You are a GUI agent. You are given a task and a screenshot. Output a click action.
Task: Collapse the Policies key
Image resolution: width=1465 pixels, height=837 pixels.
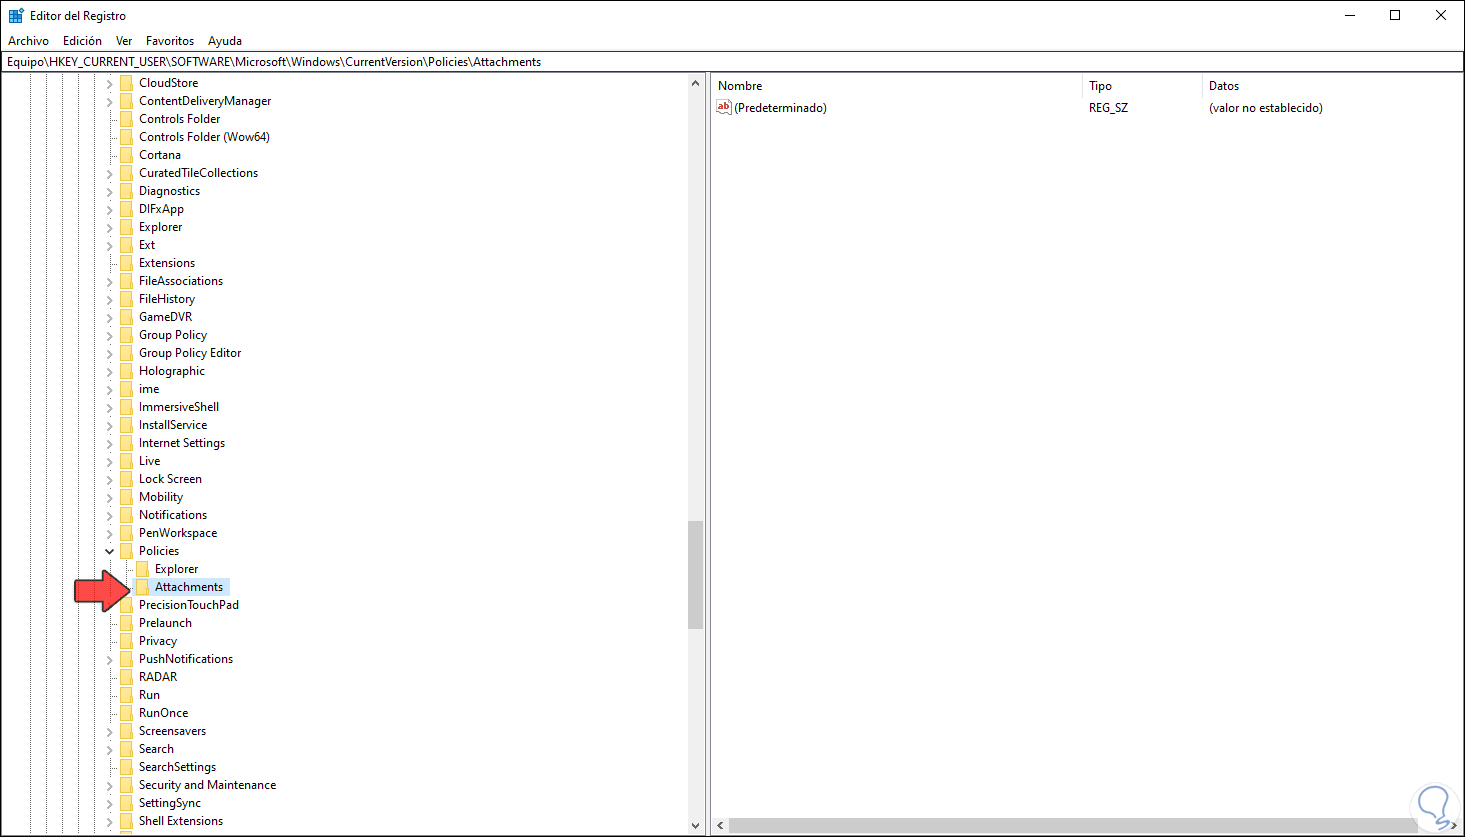pos(110,551)
